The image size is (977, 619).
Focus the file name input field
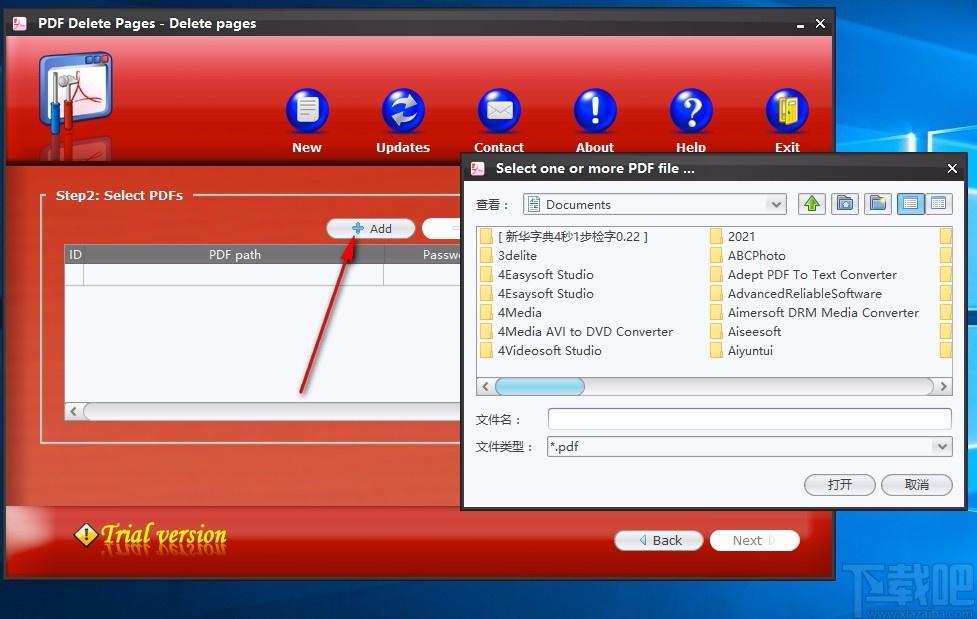tap(750, 419)
